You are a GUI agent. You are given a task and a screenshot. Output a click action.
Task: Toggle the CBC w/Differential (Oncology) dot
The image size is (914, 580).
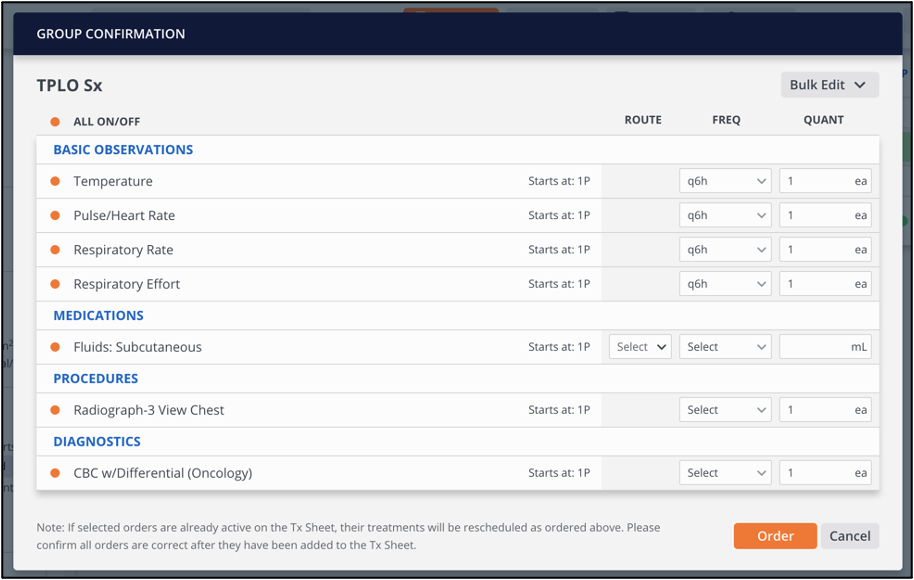[x=55, y=473]
